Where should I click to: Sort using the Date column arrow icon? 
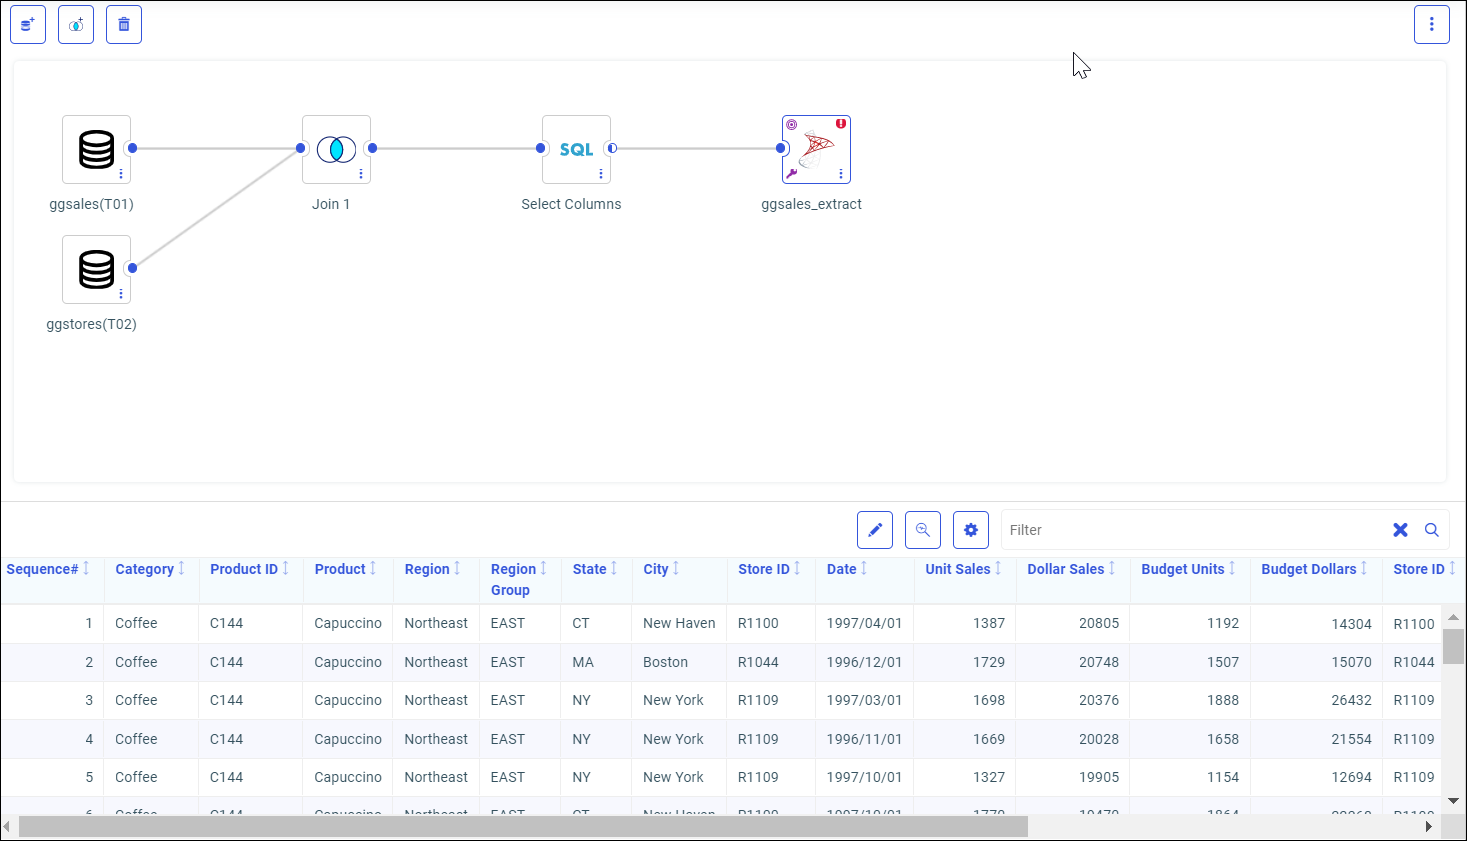(x=864, y=568)
